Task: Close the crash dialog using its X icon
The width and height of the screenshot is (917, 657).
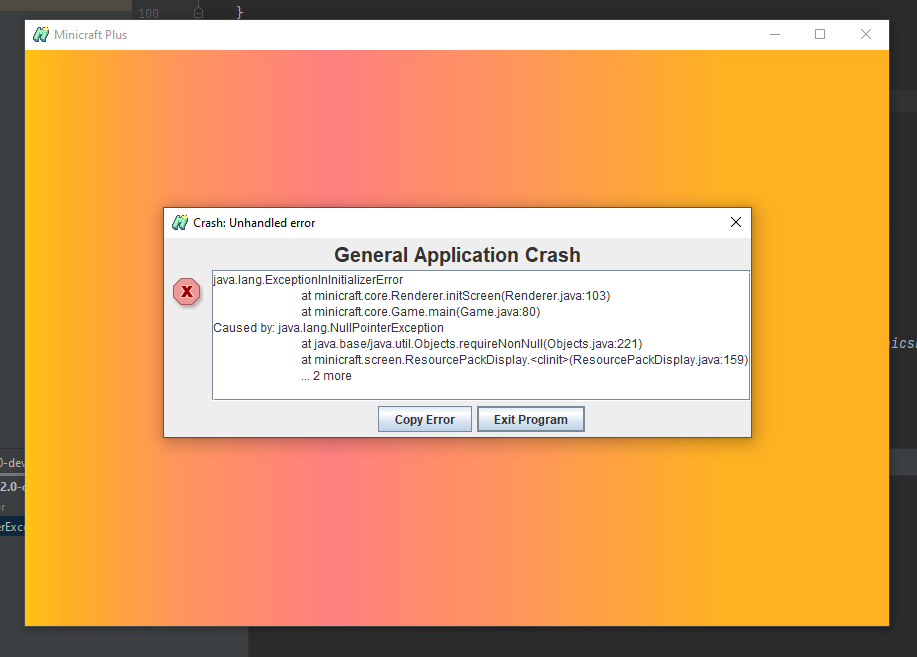Action: point(736,222)
